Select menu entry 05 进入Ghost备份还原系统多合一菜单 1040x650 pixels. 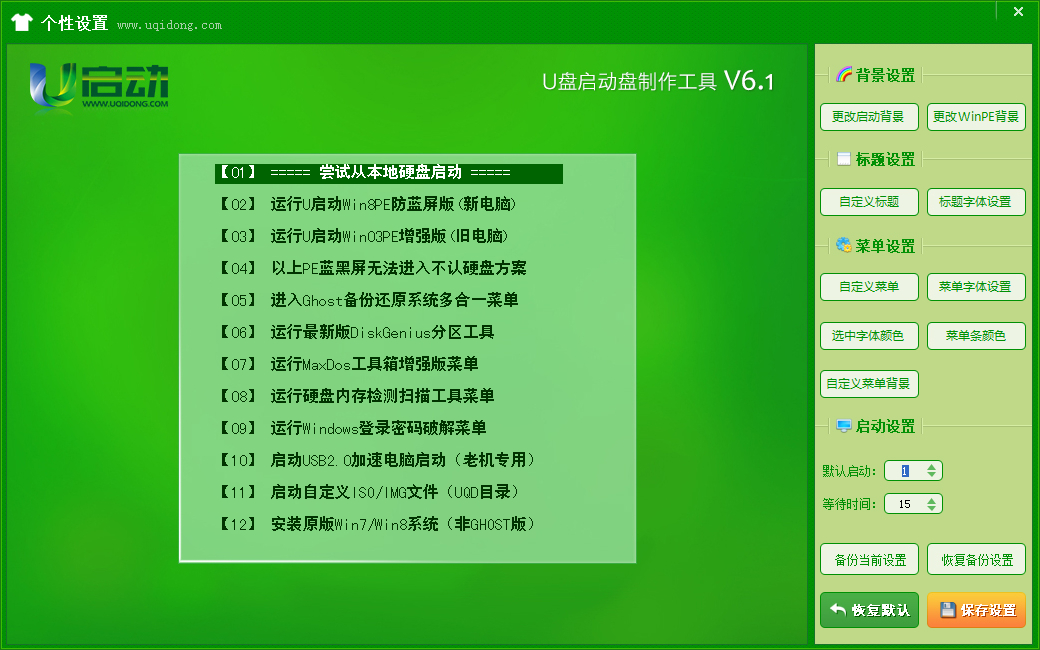(x=368, y=300)
